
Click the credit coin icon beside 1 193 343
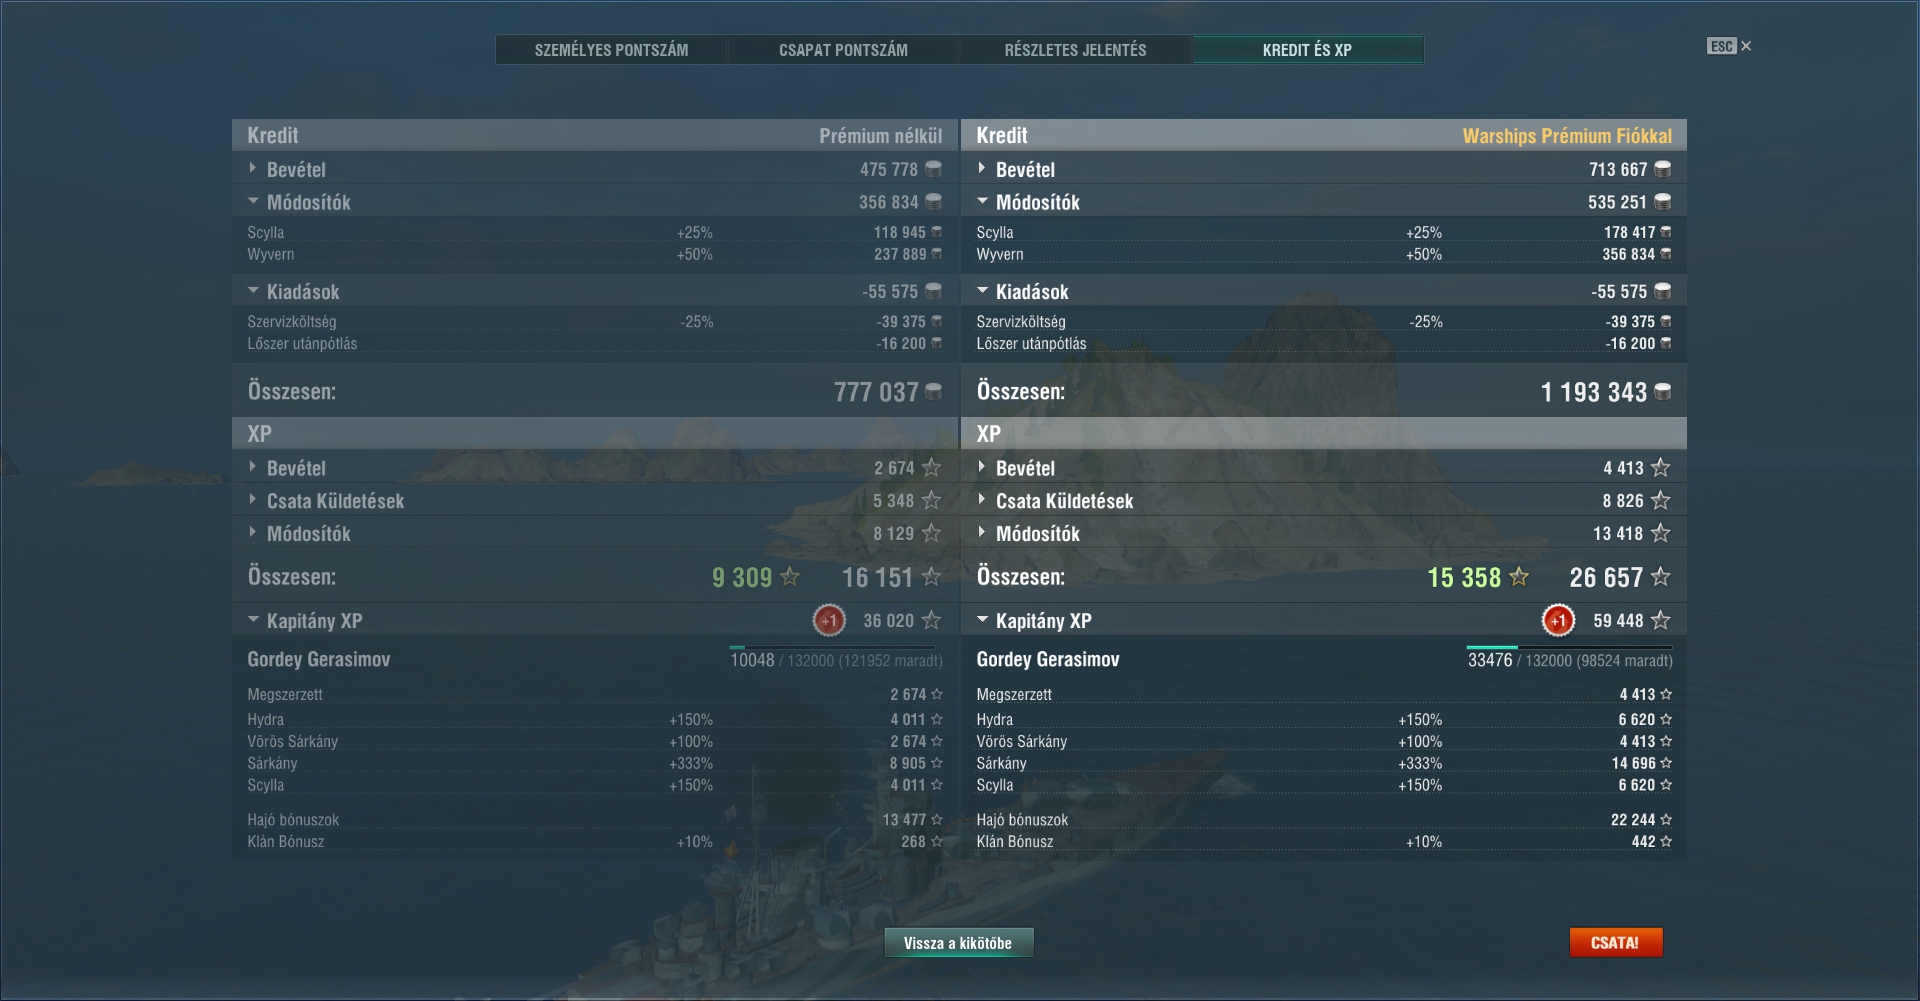1662,391
